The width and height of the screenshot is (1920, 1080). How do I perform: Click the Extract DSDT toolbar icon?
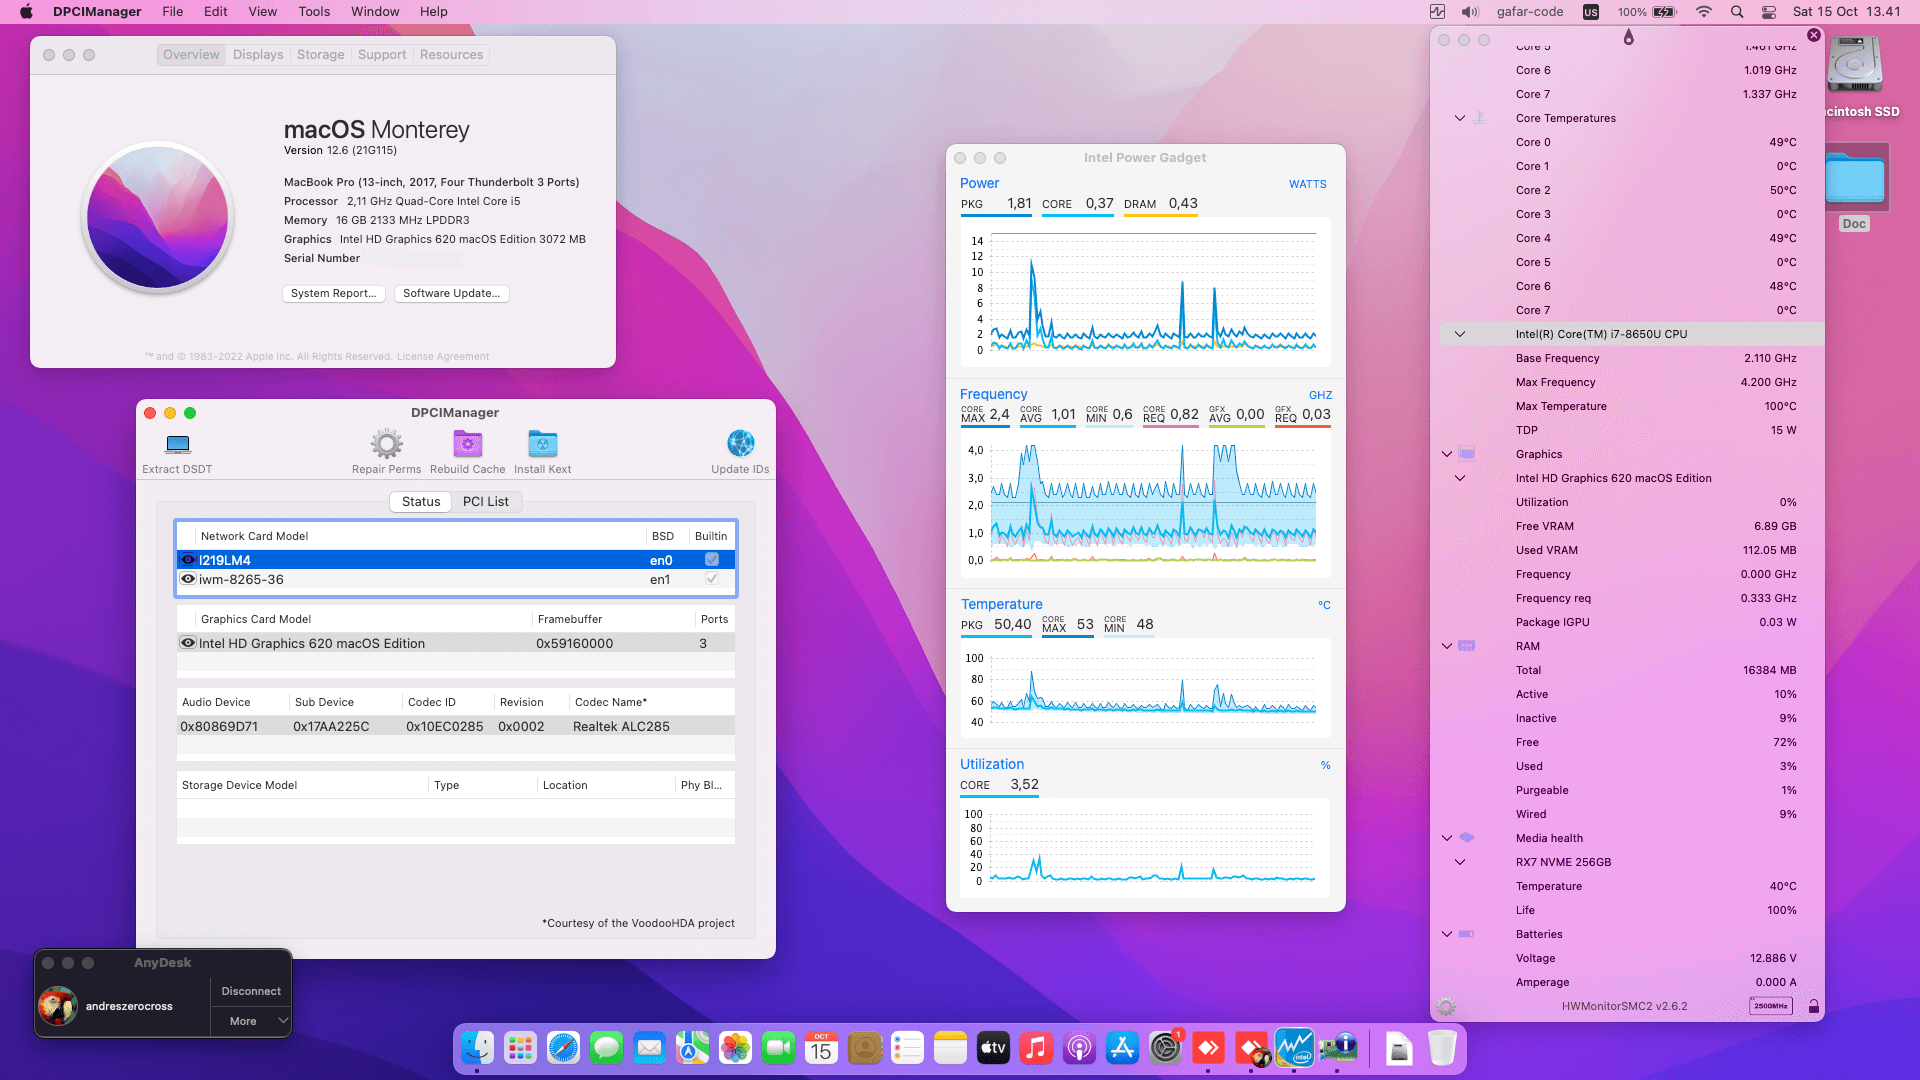pos(178,444)
